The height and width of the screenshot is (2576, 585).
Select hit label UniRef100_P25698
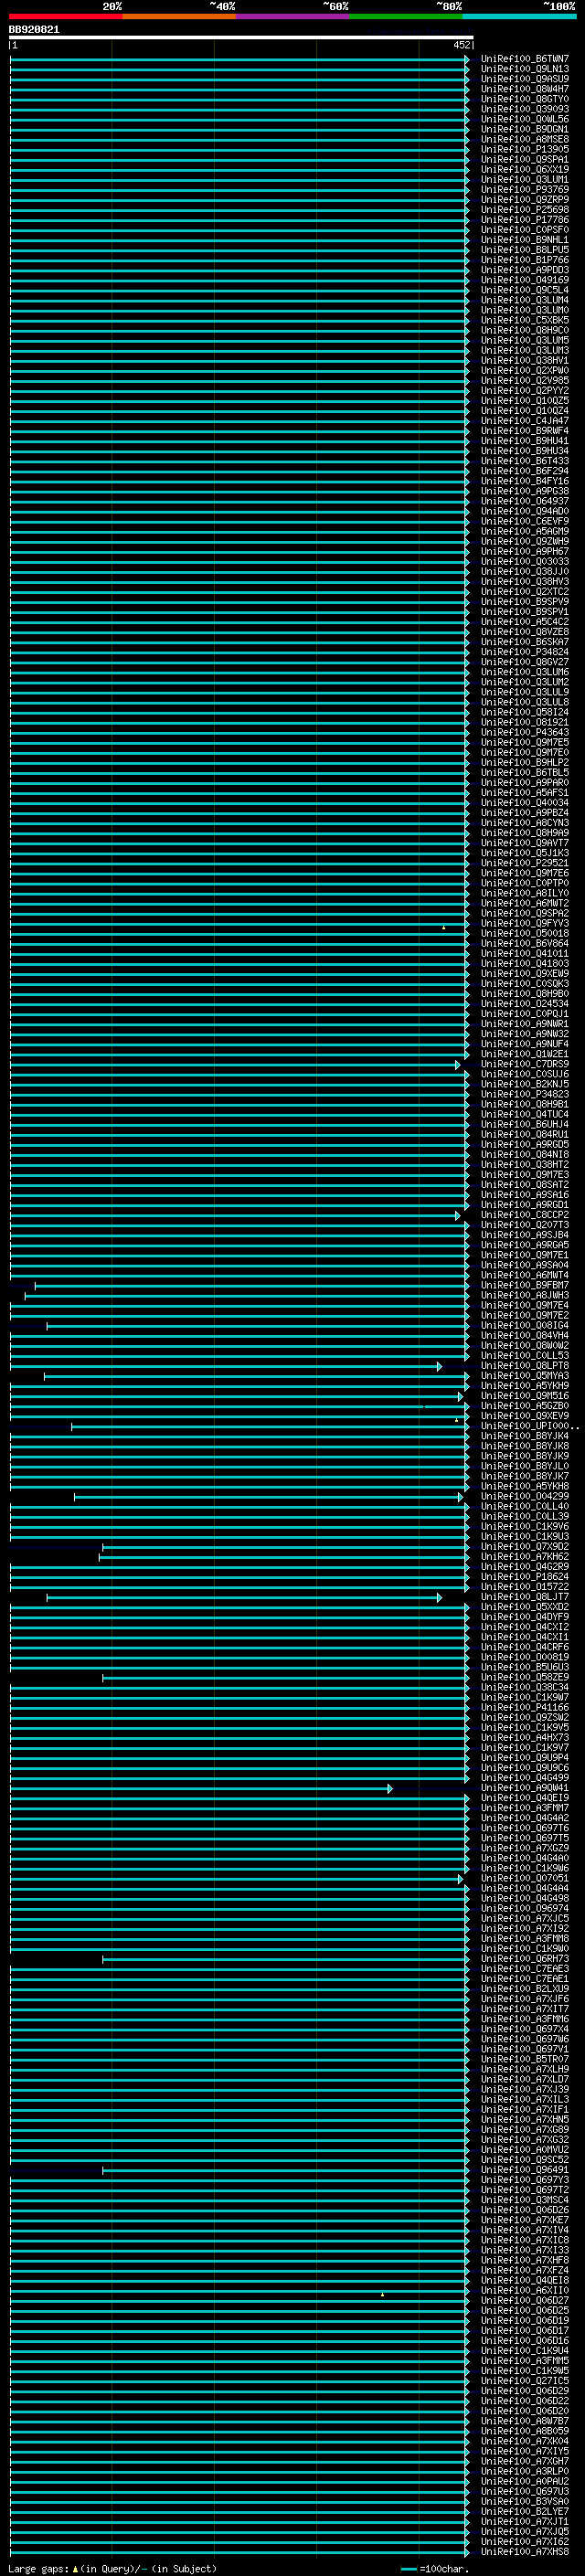click(x=525, y=210)
